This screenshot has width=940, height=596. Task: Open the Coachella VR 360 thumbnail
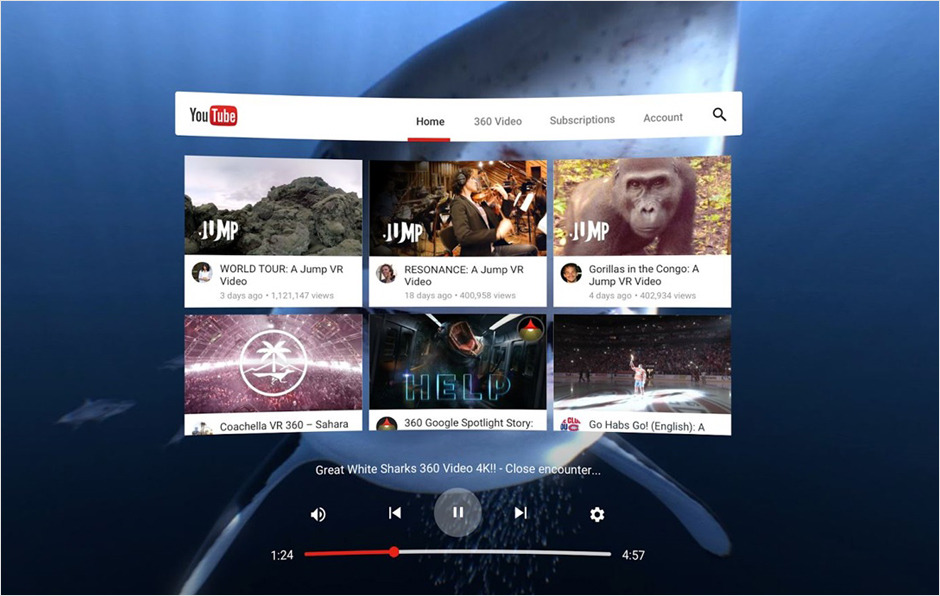pos(273,365)
